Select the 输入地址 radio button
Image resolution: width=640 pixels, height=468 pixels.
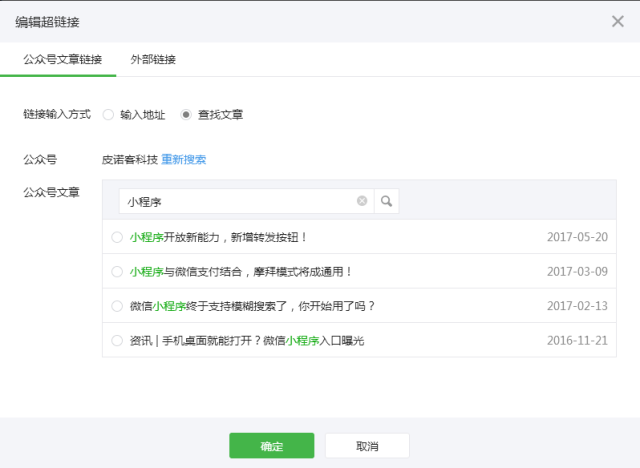point(109,115)
